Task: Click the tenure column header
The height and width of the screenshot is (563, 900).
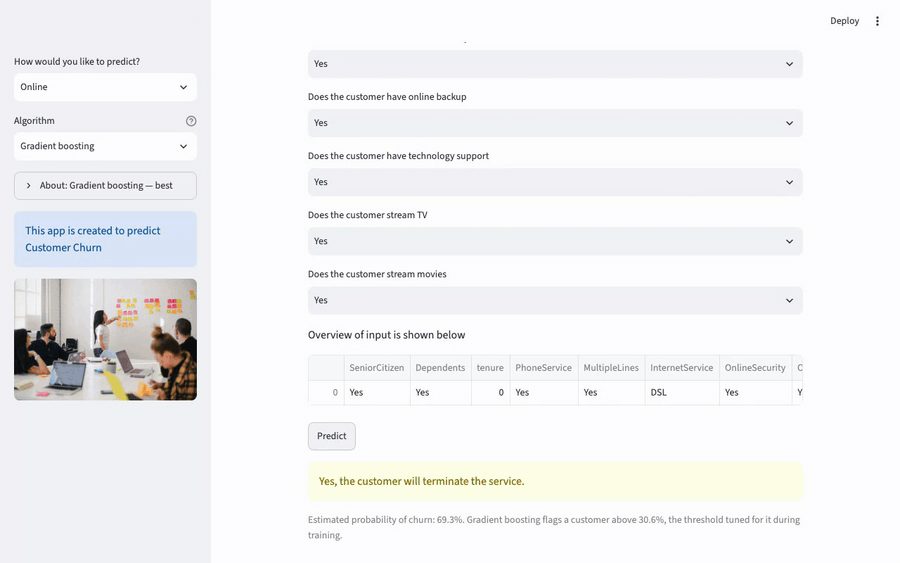Action: click(490, 367)
